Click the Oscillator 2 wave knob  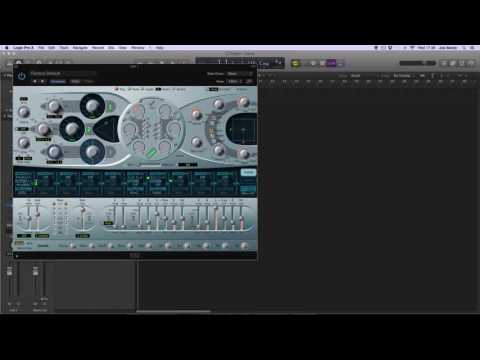click(x=72, y=129)
